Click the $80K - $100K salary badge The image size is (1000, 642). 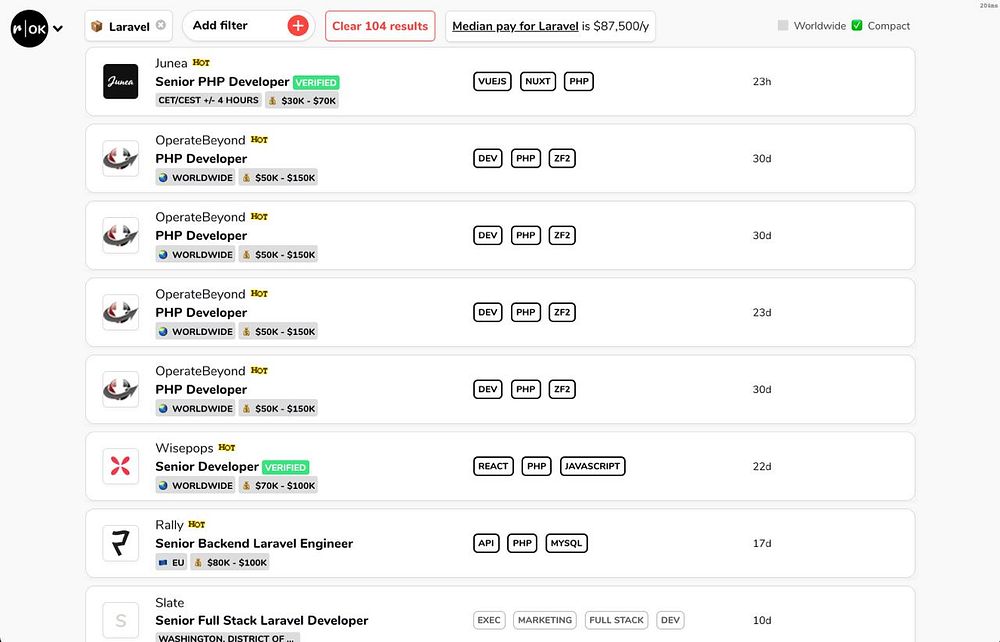(x=230, y=562)
